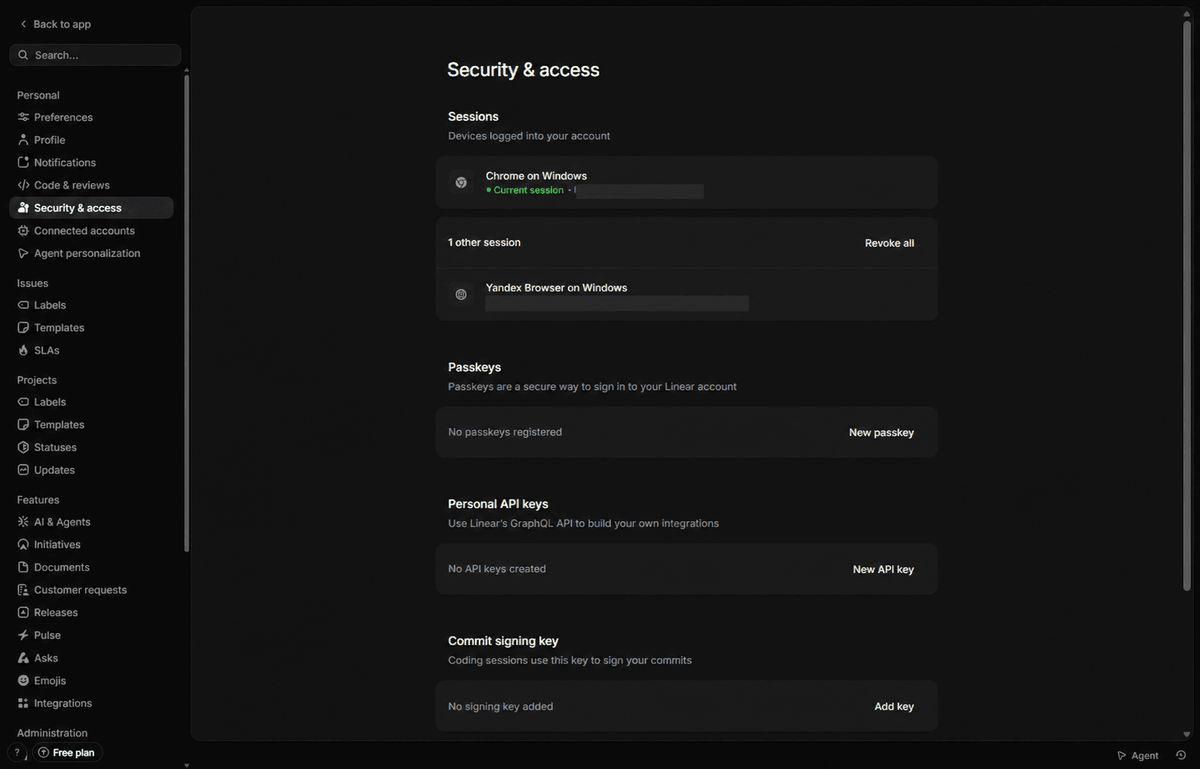1200x769 pixels.
Task: Click the Free plan badge
Action: [x=67, y=752]
